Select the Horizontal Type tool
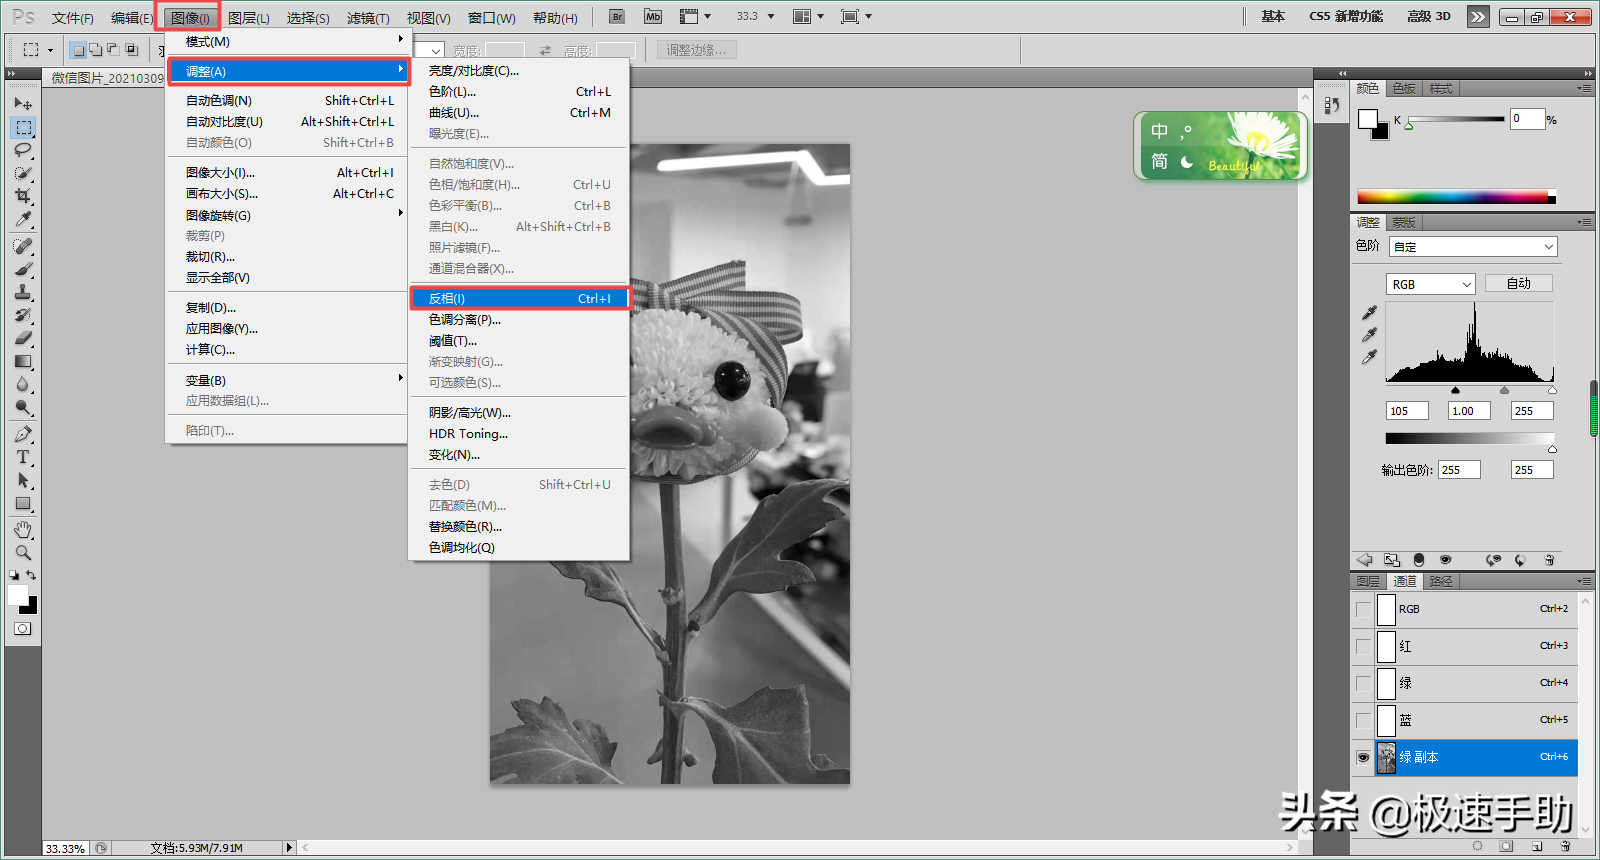Image resolution: width=1600 pixels, height=860 pixels. click(23, 457)
